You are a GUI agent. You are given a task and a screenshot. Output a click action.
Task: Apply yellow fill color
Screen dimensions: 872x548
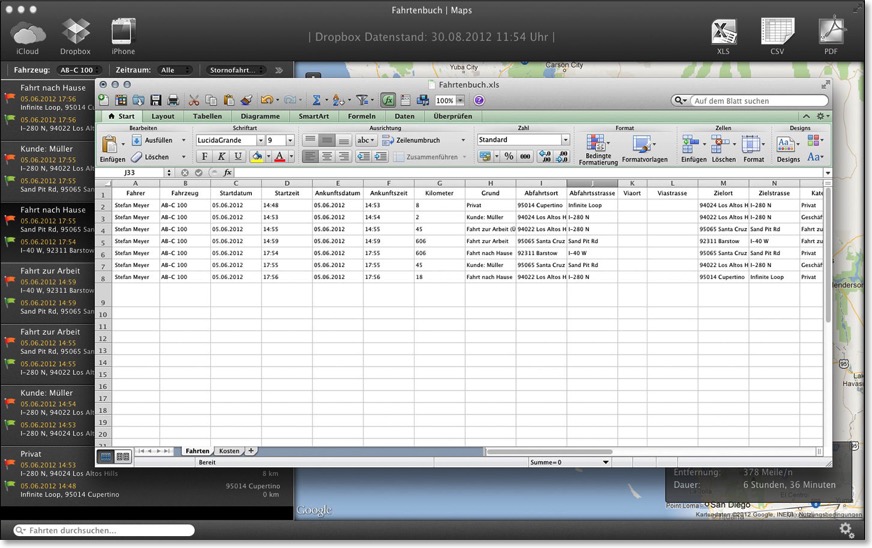click(x=256, y=156)
